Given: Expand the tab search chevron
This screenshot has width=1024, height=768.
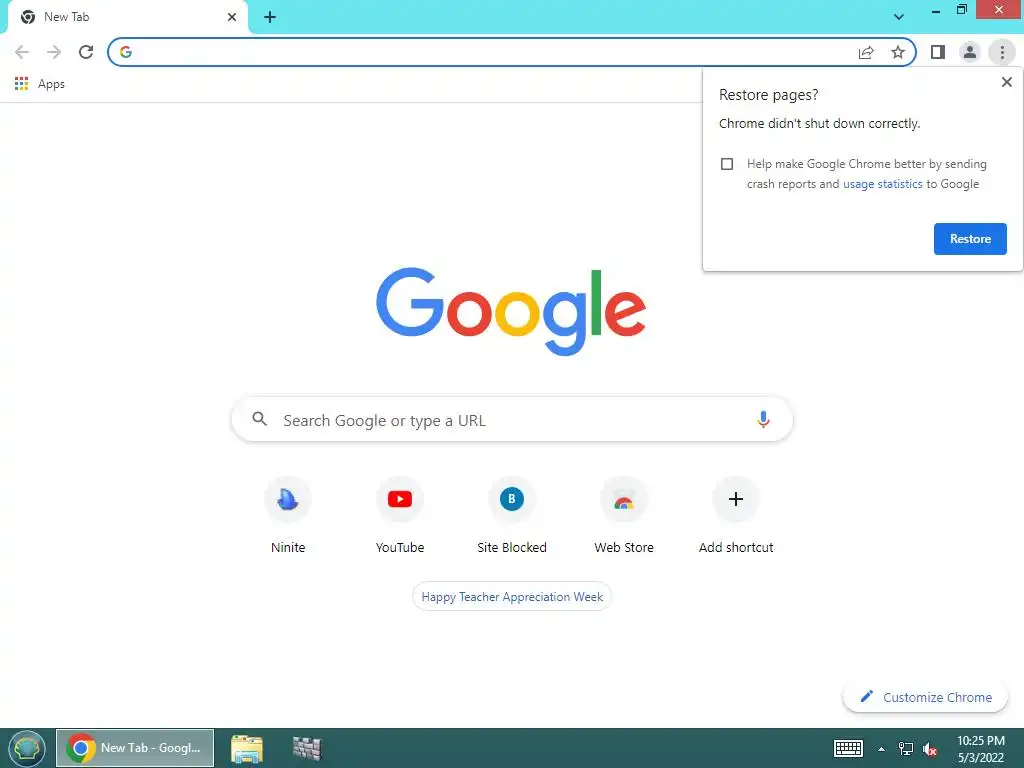Looking at the screenshot, I should [x=899, y=16].
